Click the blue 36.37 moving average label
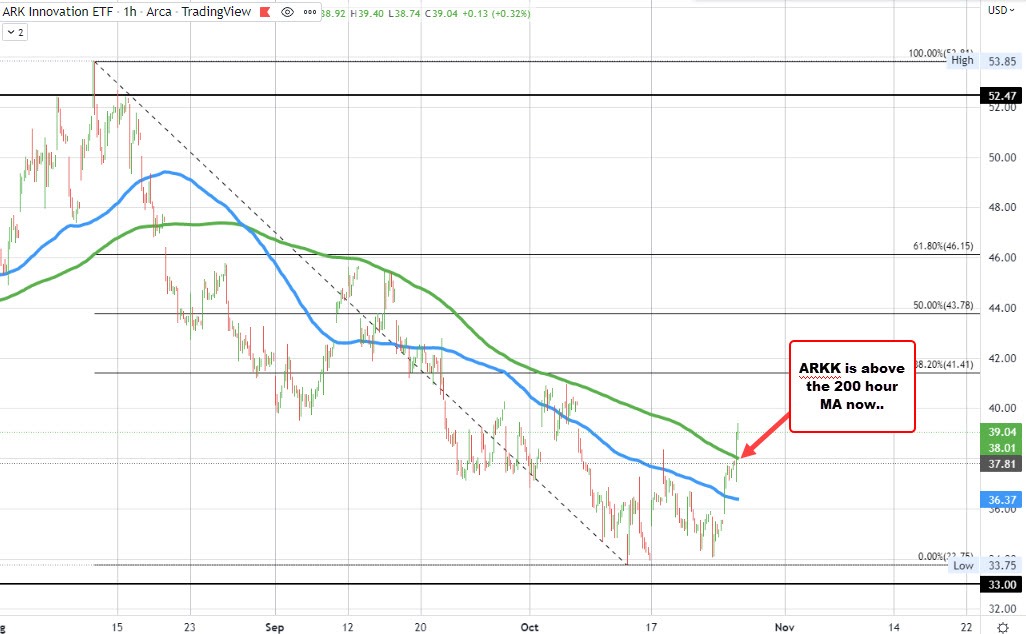The width and height of the screenshot is (1026, 634). coord(1001,500)
